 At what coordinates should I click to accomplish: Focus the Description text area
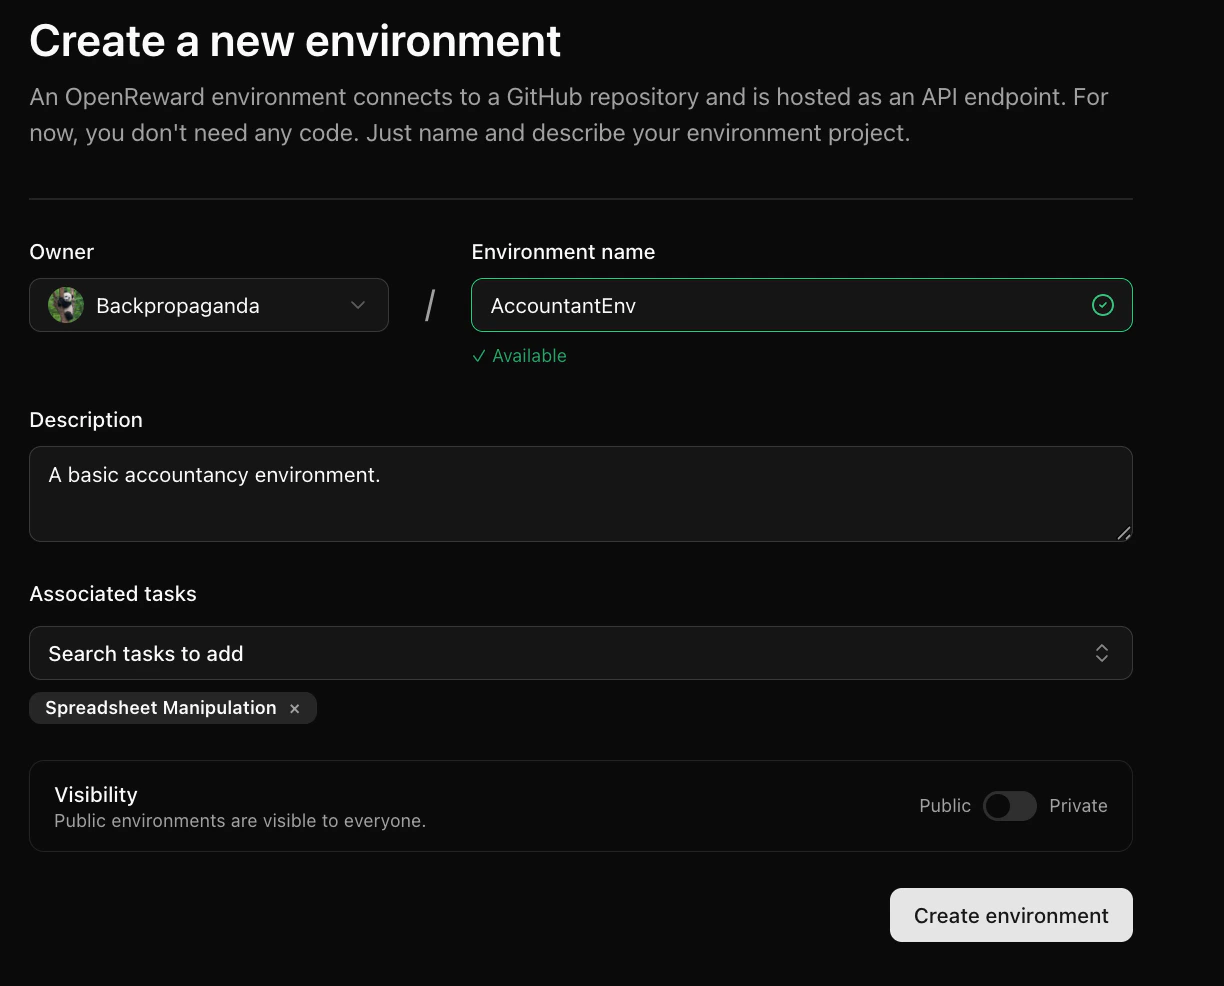point(581,493)
